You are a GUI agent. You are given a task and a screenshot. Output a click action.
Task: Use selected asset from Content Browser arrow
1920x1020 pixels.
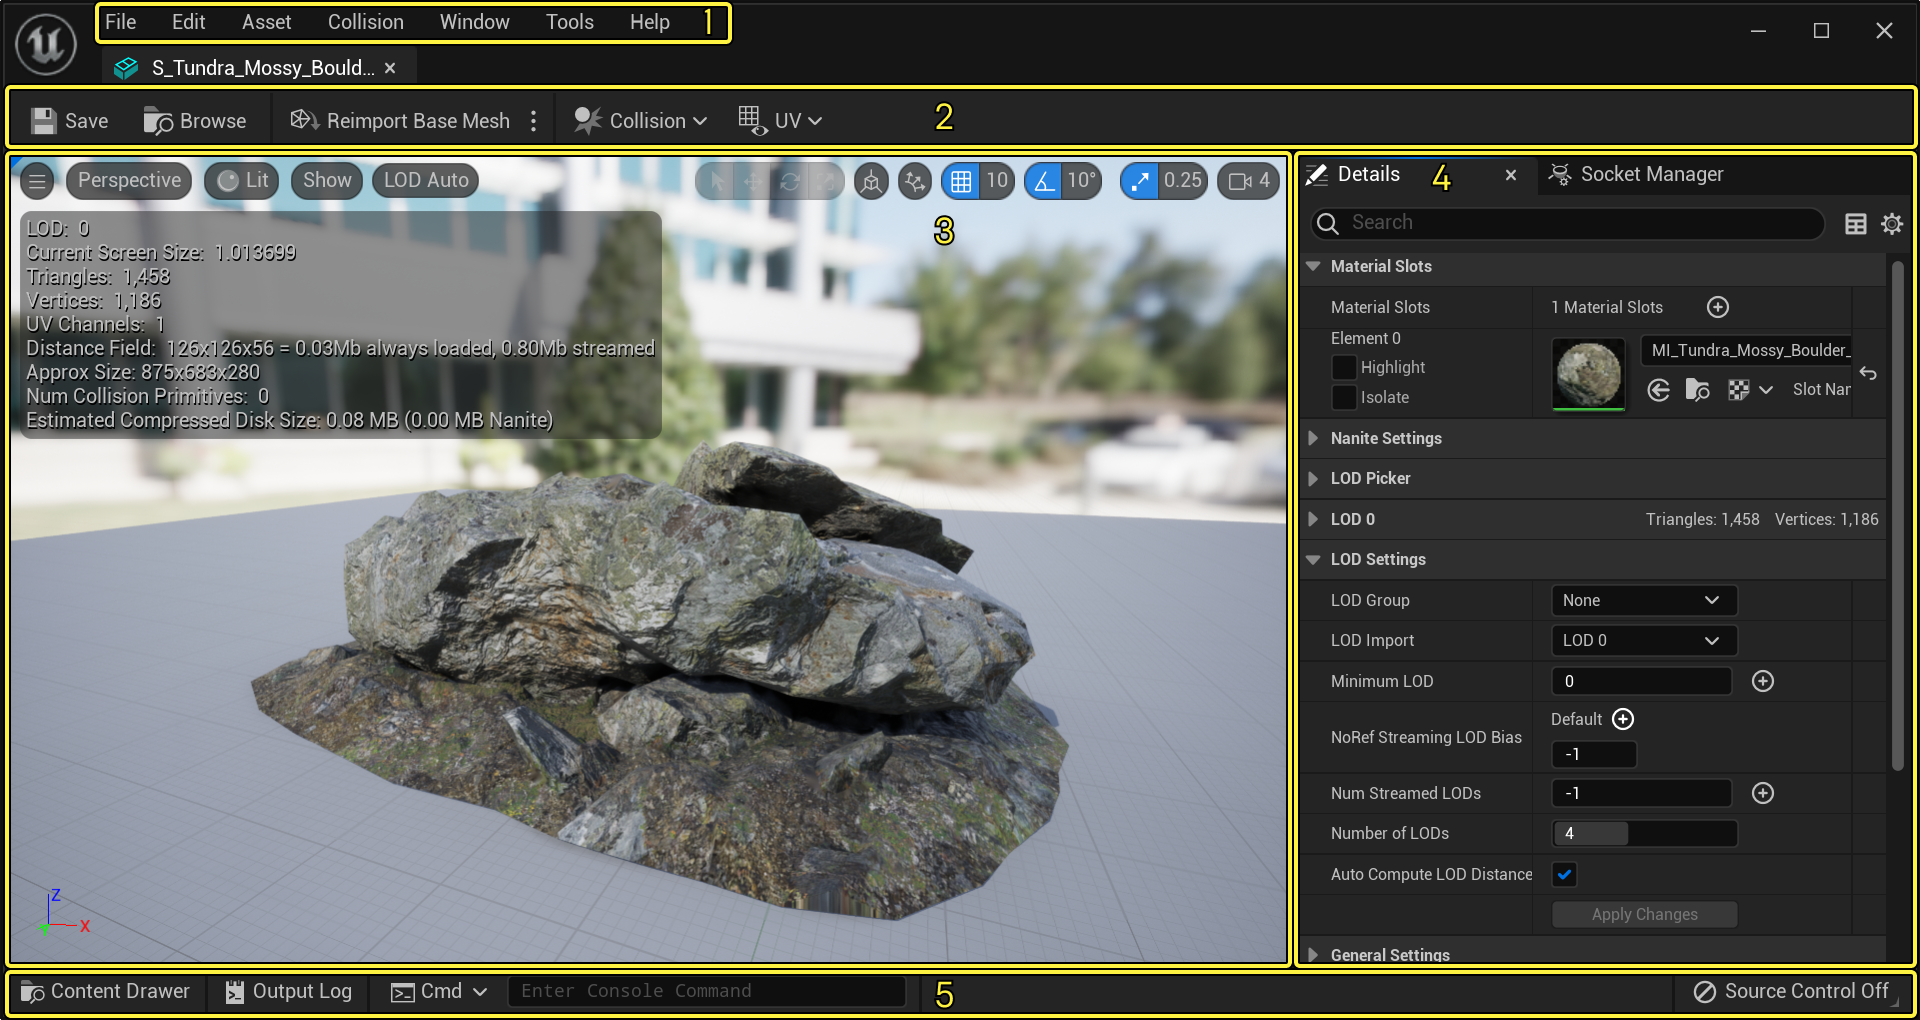[1659, 390]
